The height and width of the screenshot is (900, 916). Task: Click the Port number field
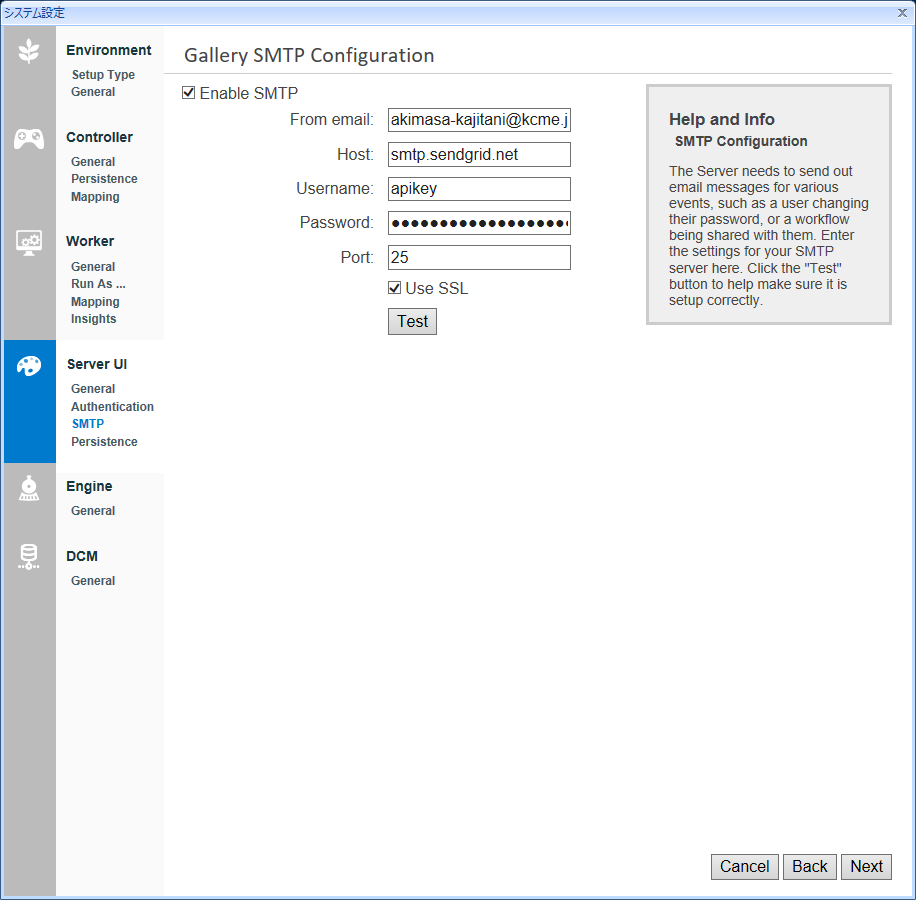pos(479,257)
